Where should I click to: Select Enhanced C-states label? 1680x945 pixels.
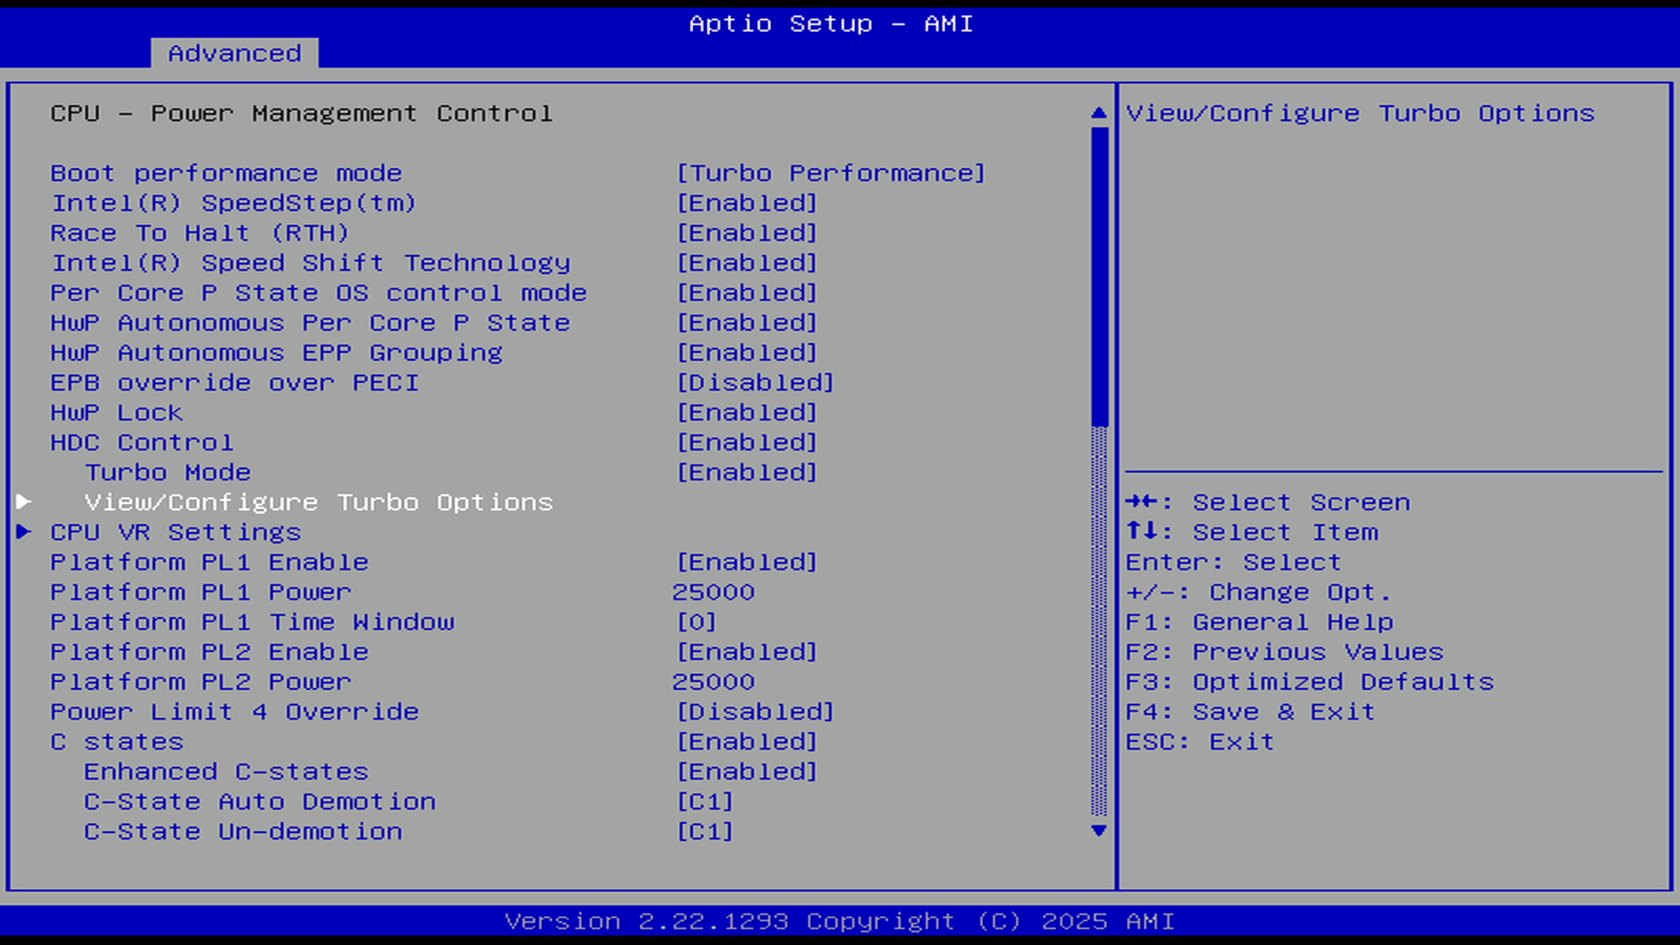(x=226, y=772)
